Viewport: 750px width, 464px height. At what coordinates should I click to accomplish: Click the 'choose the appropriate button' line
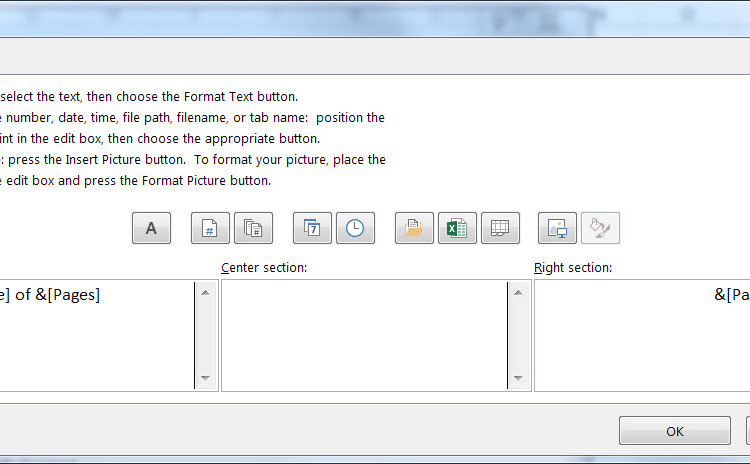[160, 139]
